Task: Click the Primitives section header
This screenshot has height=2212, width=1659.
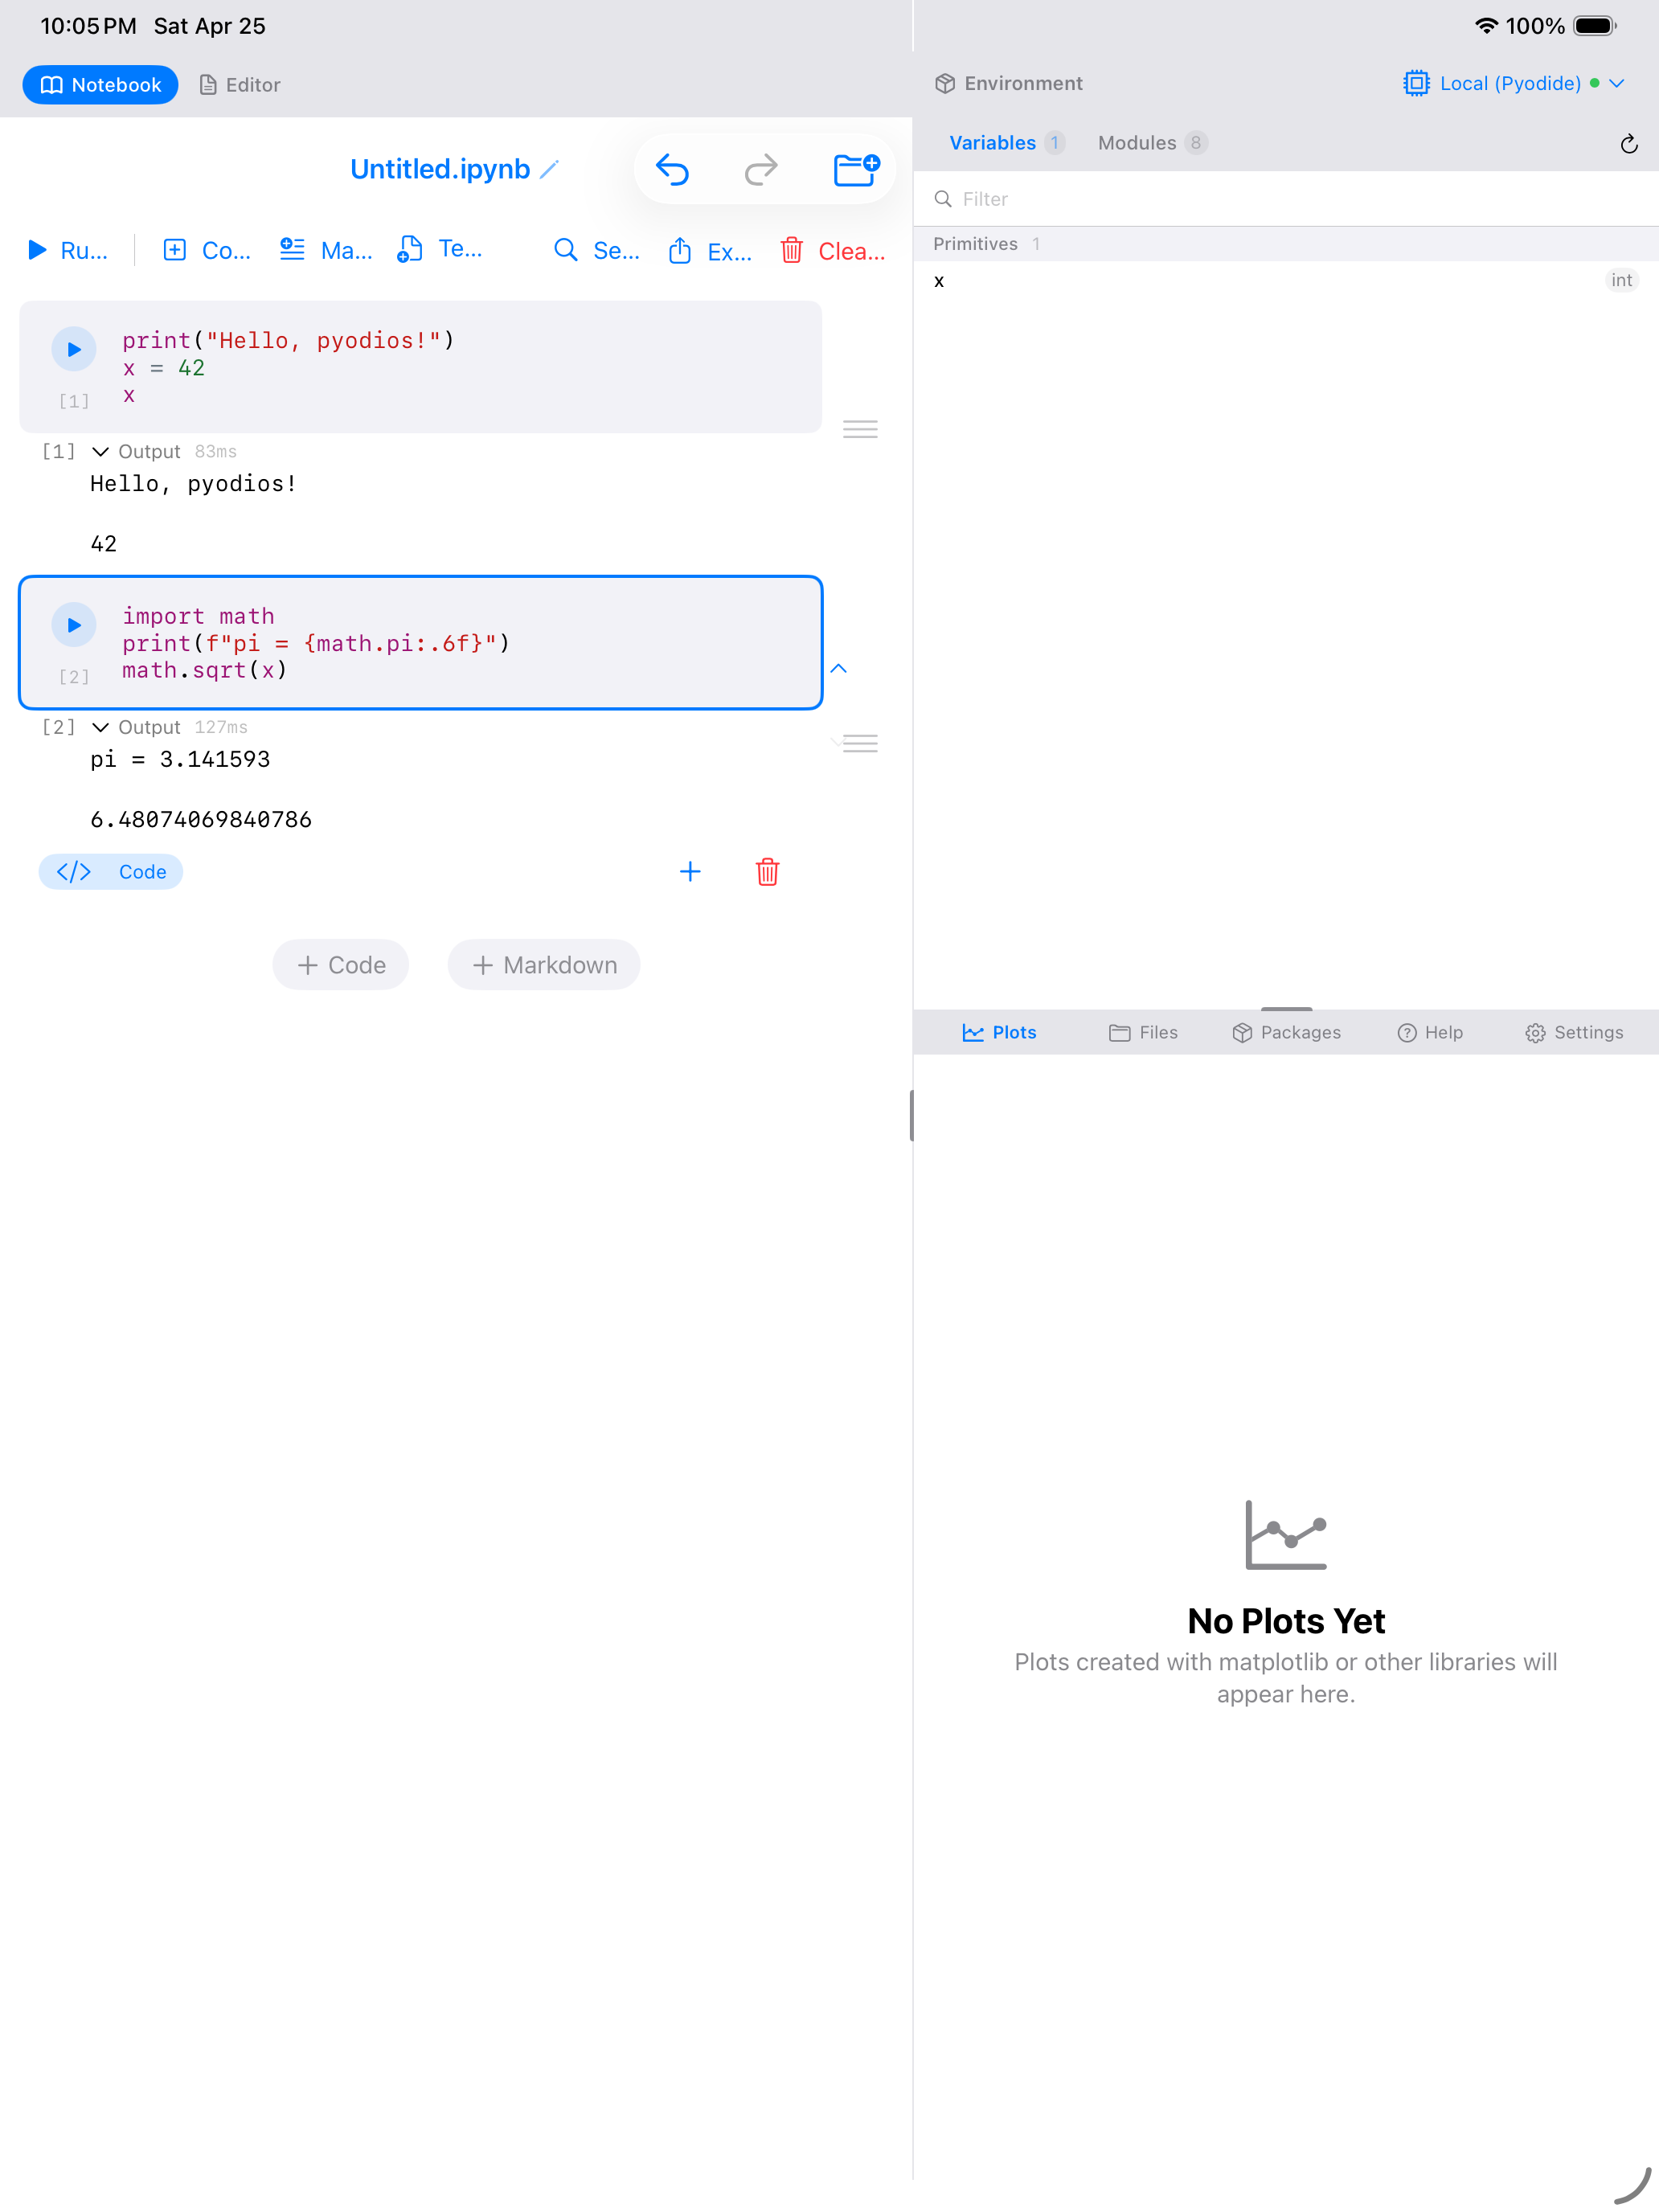Action: click(1286, 244)
